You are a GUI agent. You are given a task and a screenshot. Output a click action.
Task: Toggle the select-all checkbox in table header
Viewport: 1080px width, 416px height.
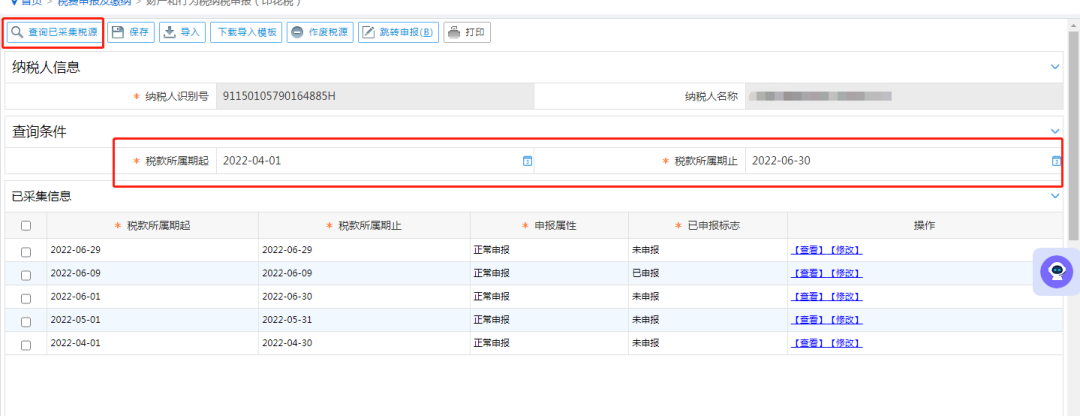[x=26, y=226]
